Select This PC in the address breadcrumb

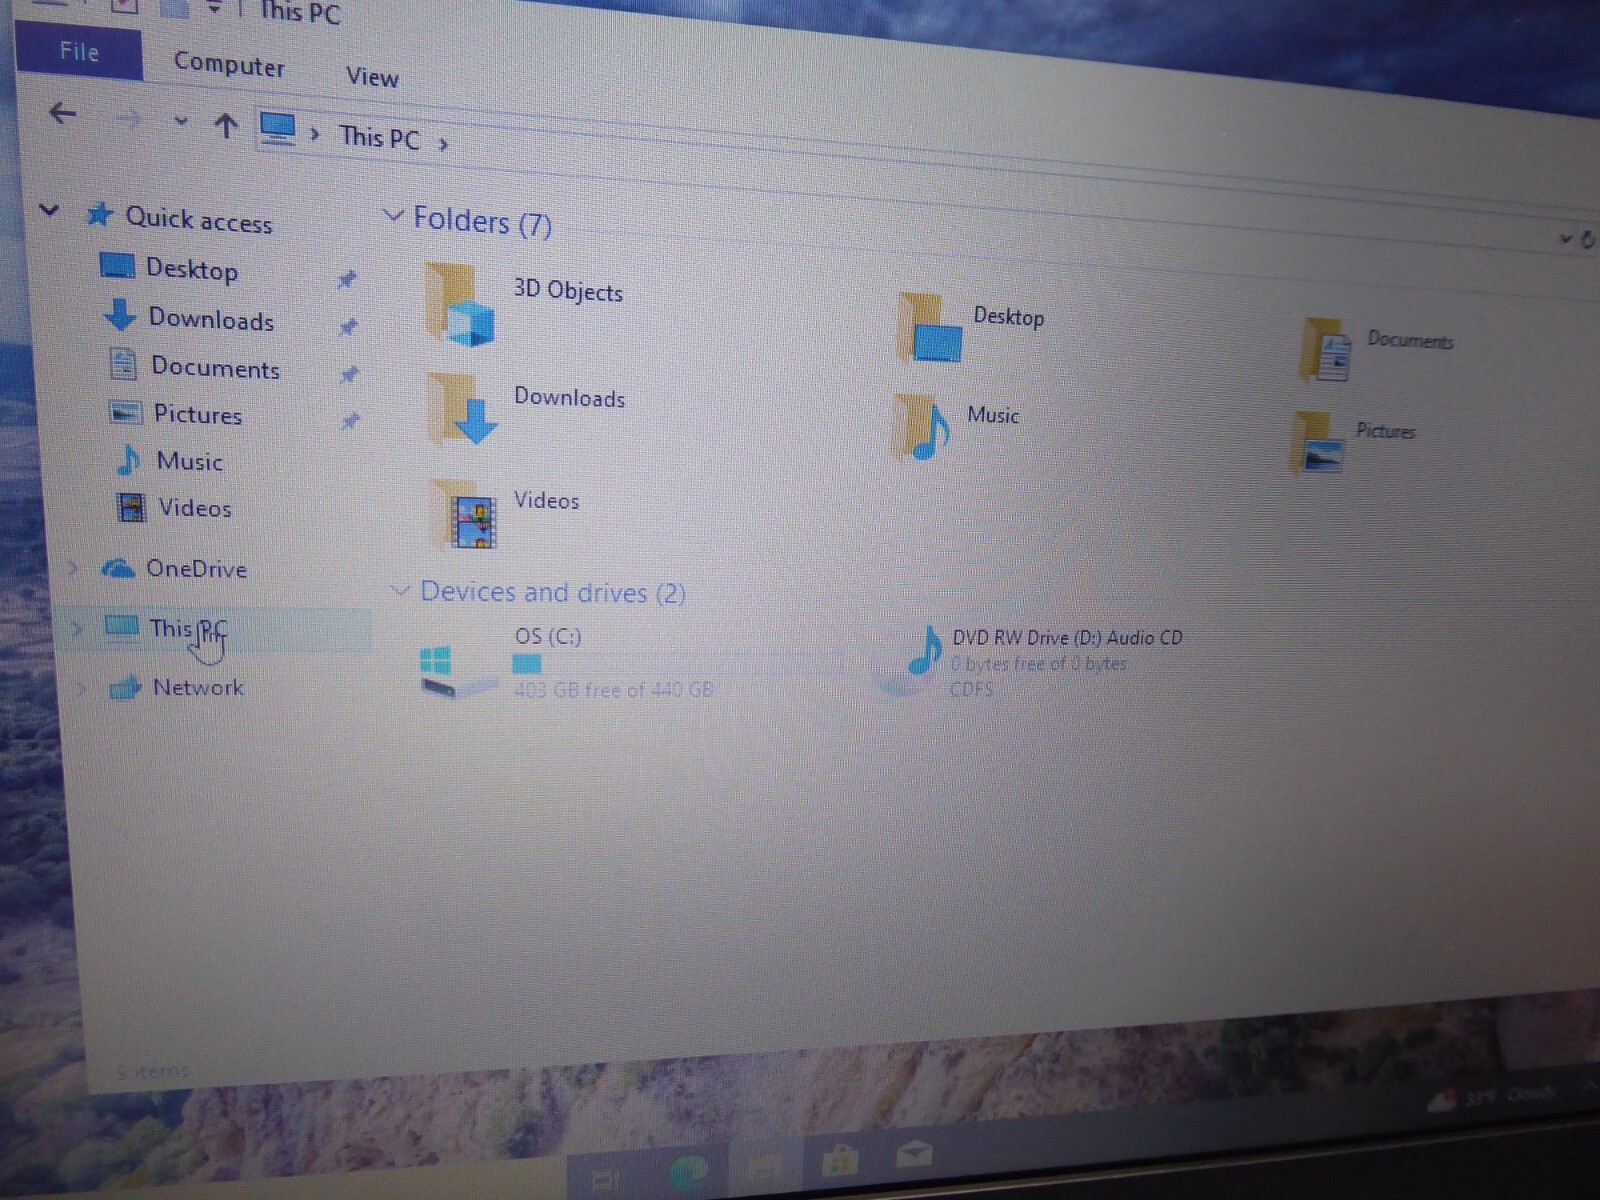click(x=379, y=137)
